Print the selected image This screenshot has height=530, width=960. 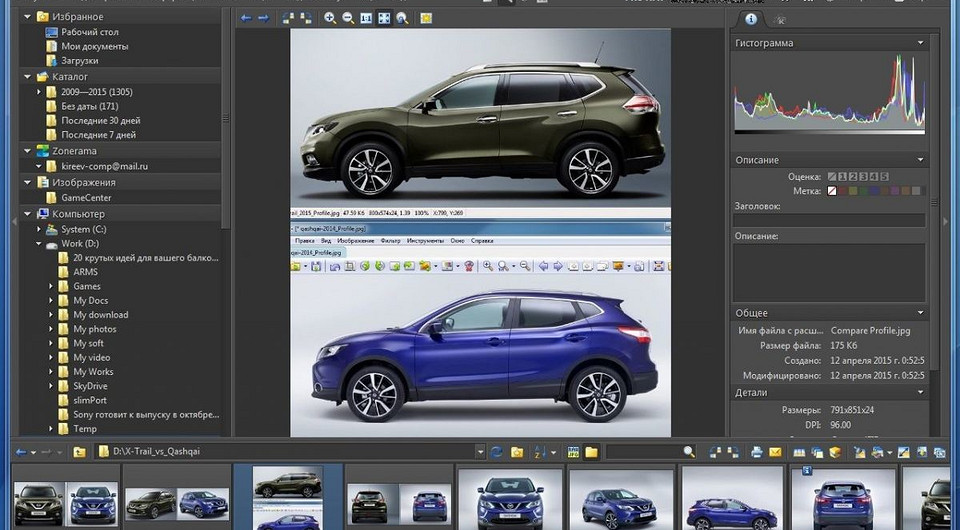(x=757, y=452)
